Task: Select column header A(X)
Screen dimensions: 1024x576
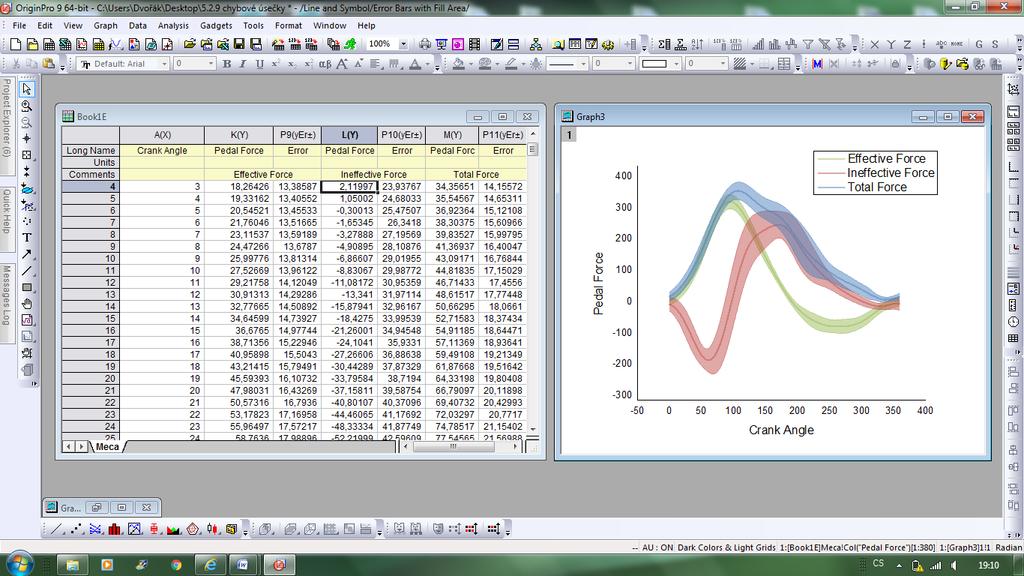Action: pos(162,135)
